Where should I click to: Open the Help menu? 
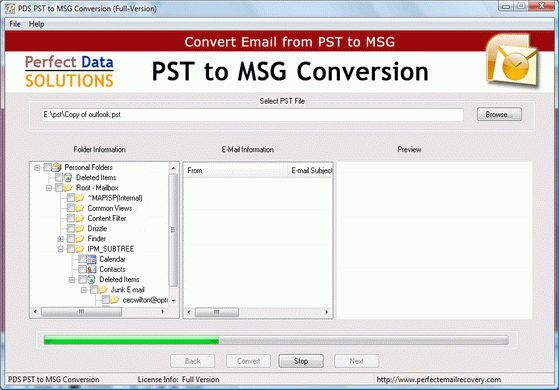pos(36,24)
